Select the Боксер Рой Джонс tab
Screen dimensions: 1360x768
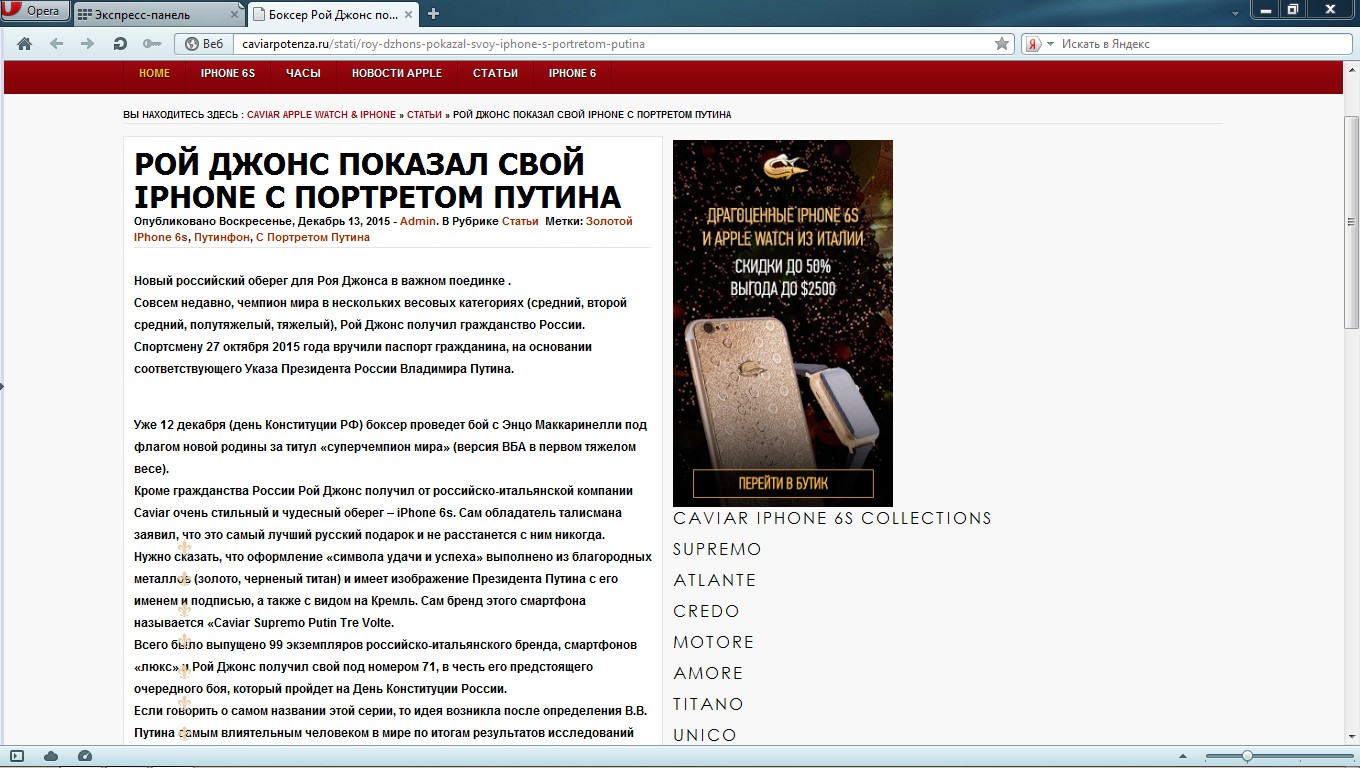(x=334, y=14)
